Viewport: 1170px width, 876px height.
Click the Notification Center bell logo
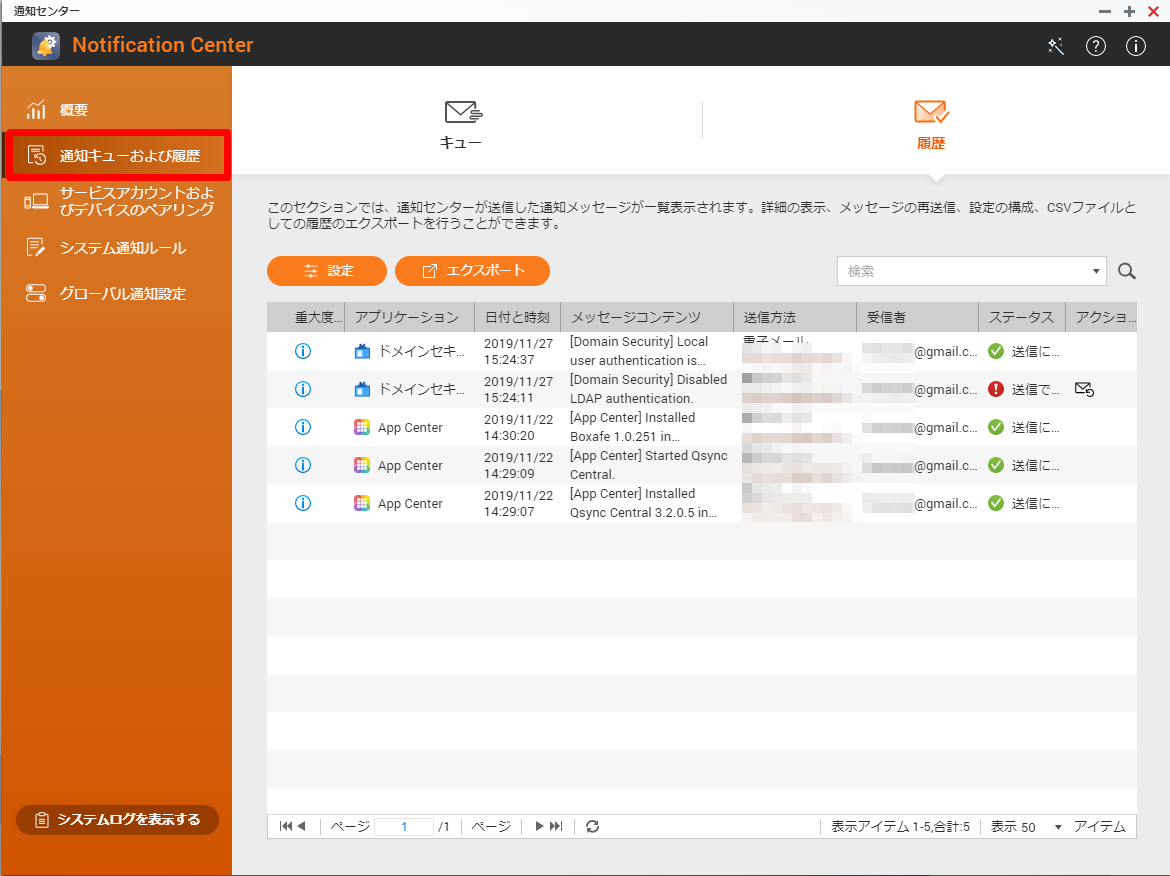click(46, 46)
